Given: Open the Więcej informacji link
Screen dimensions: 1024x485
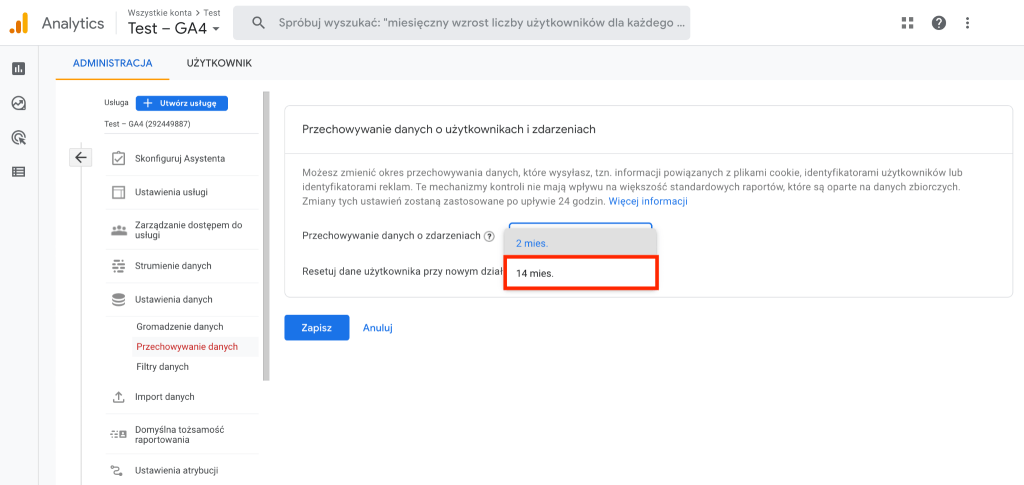Looking at the screenshot, I should coord(648,201).
